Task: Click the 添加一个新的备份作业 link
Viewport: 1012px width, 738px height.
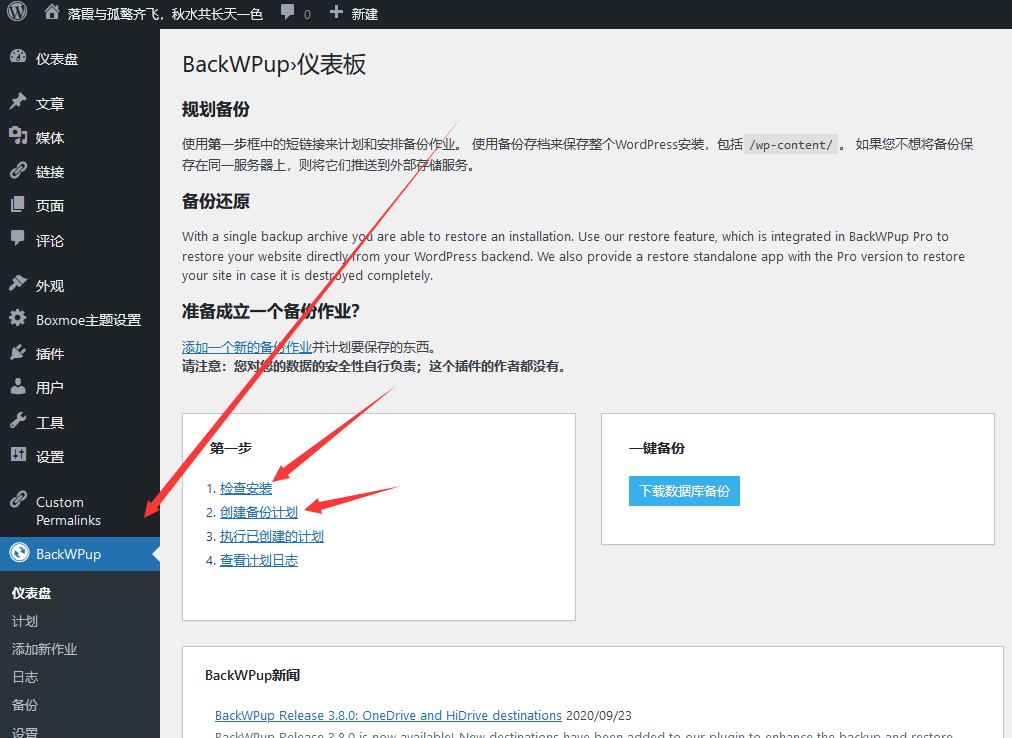Action: pyautogui.click(x=247, y=347)
